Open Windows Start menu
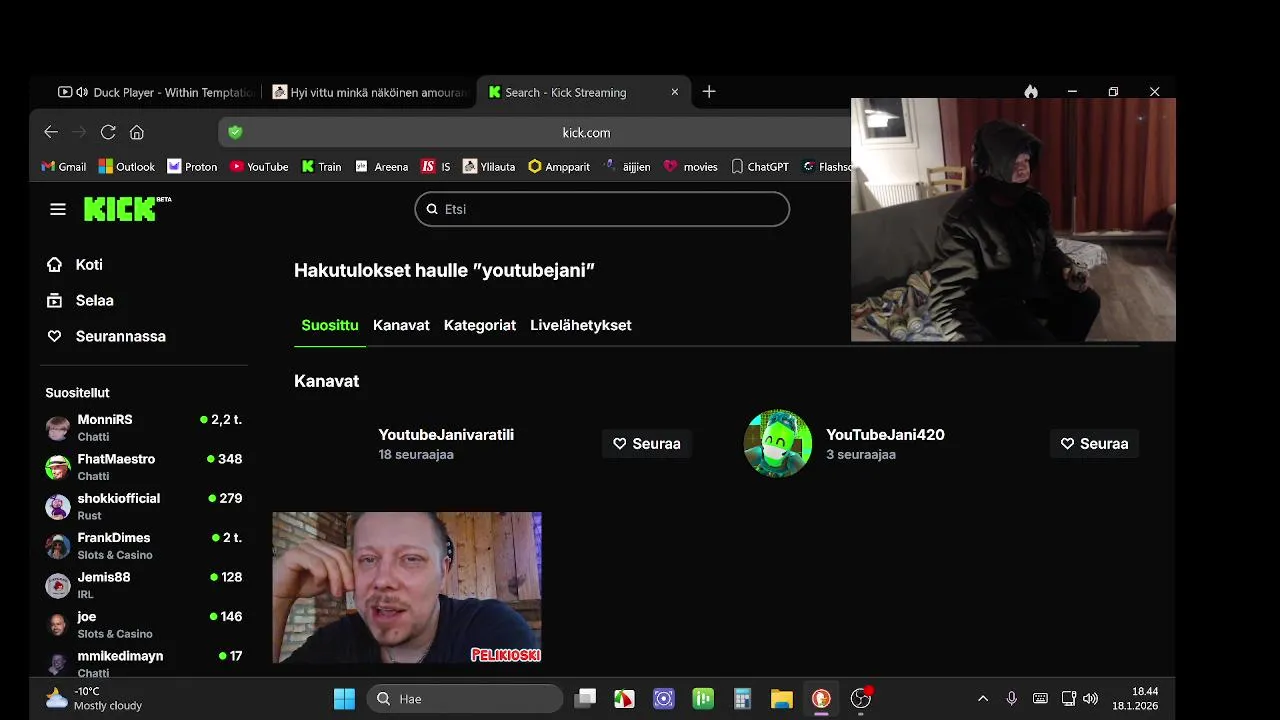This screenshot has width=1280, height=720. tap(344, 699)
